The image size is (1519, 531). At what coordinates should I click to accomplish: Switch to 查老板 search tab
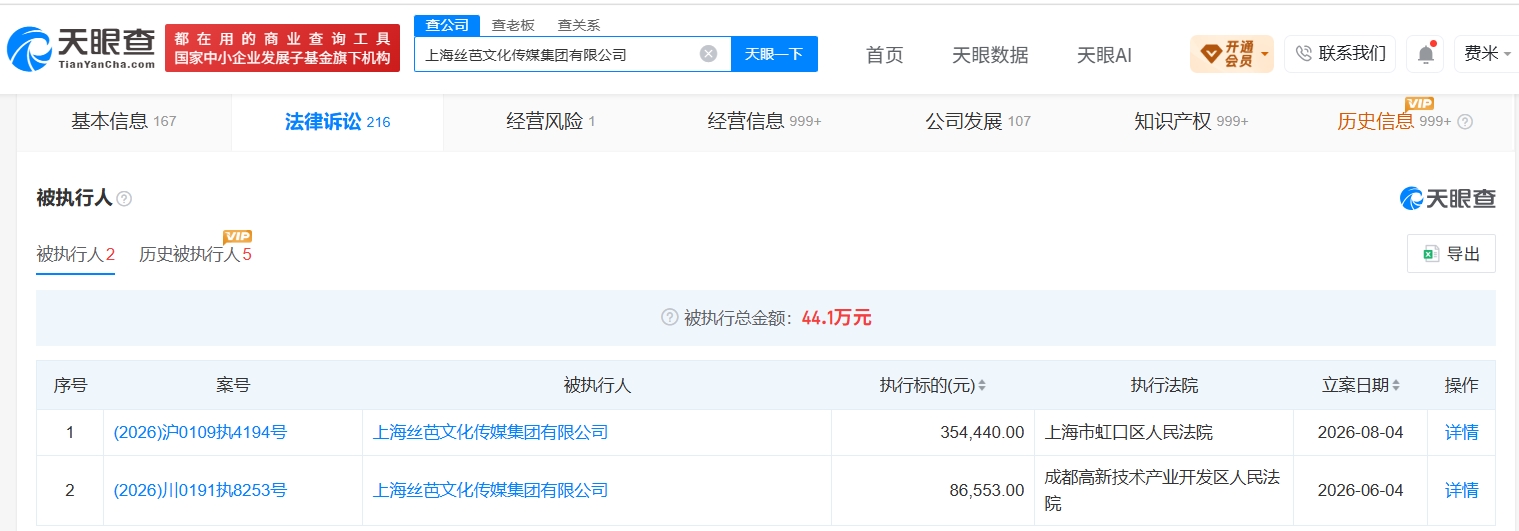512,26
